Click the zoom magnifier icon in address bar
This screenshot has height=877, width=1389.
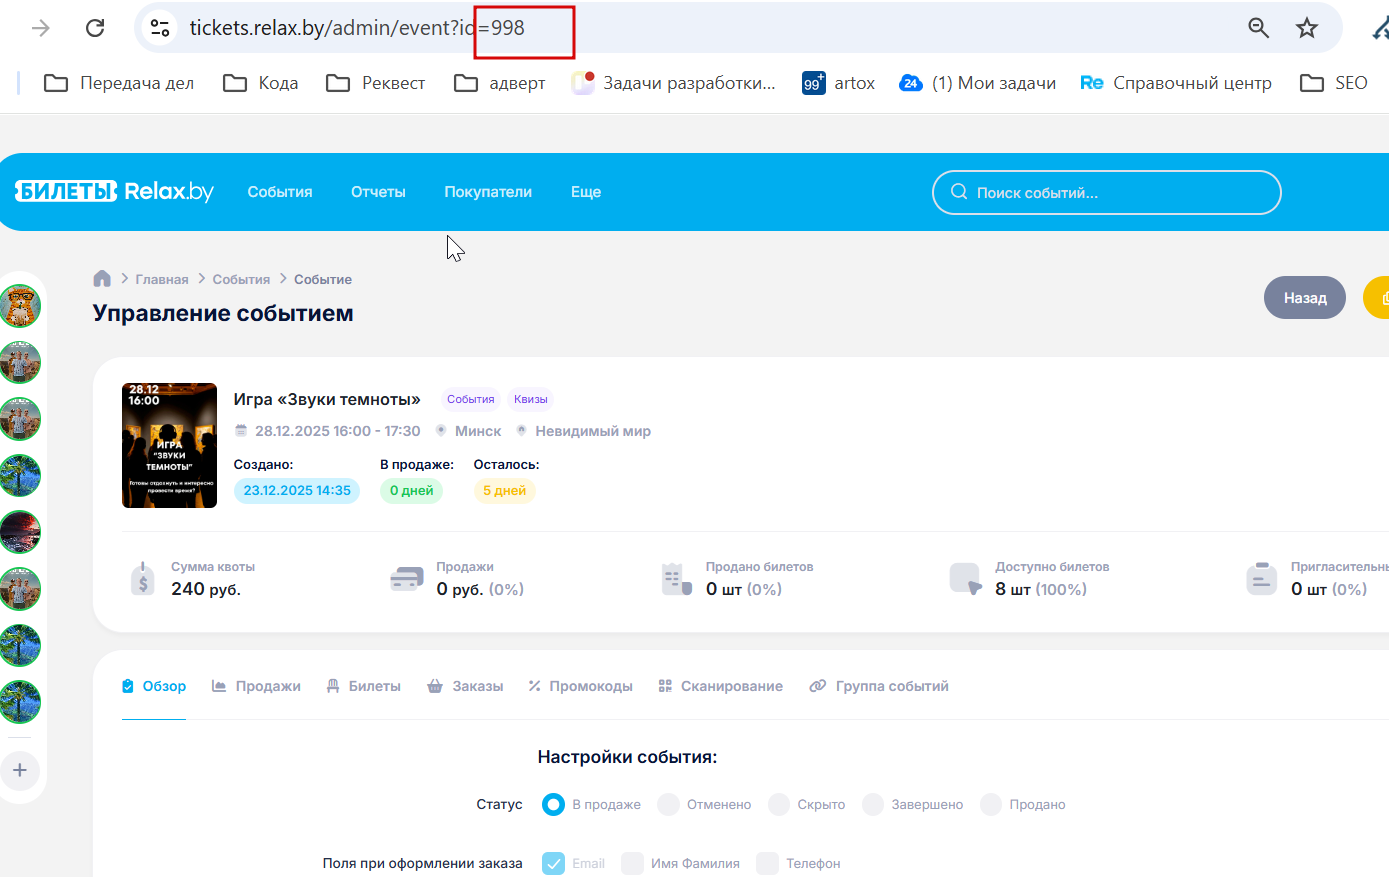click(1259, 28)
